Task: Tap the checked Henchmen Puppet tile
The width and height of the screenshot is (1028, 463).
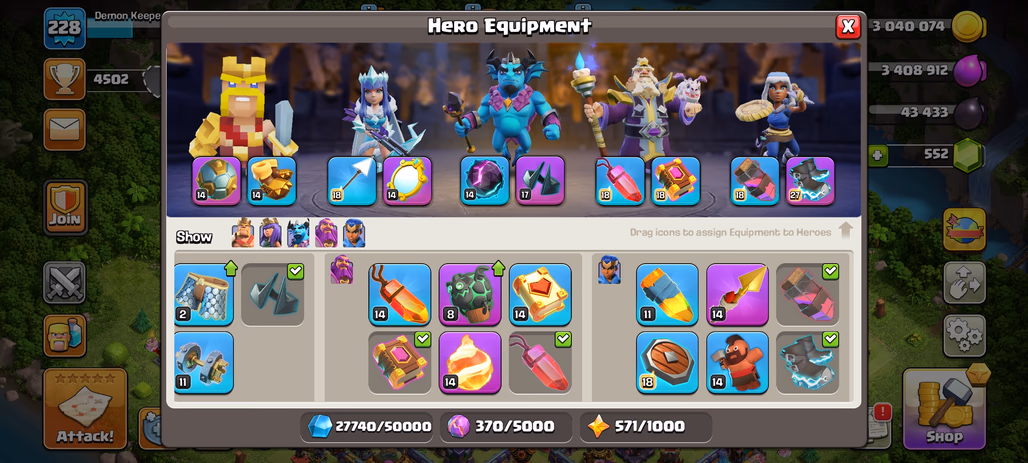Action: (x=273, y=294)
